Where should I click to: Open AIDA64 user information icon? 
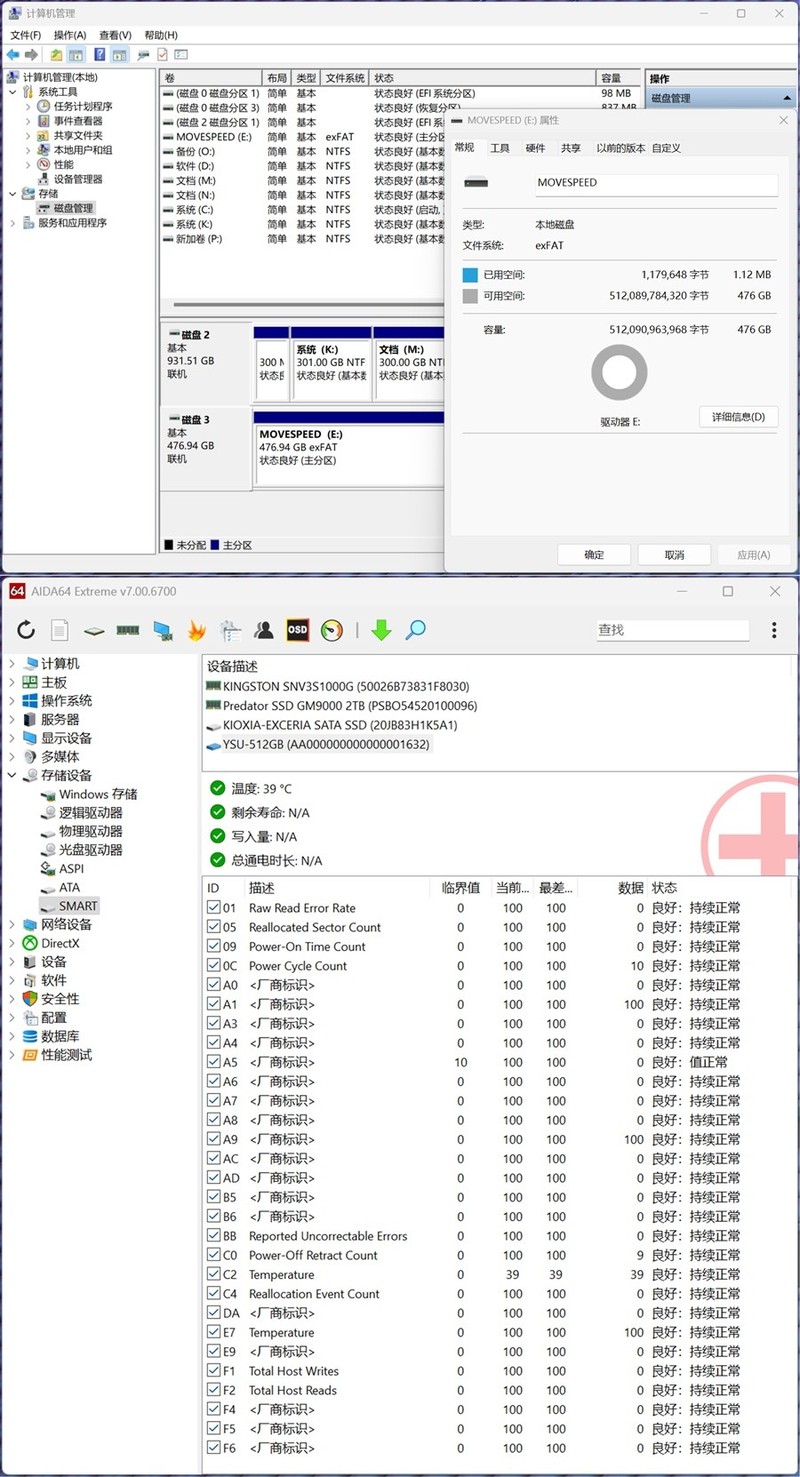click(264, 630)
